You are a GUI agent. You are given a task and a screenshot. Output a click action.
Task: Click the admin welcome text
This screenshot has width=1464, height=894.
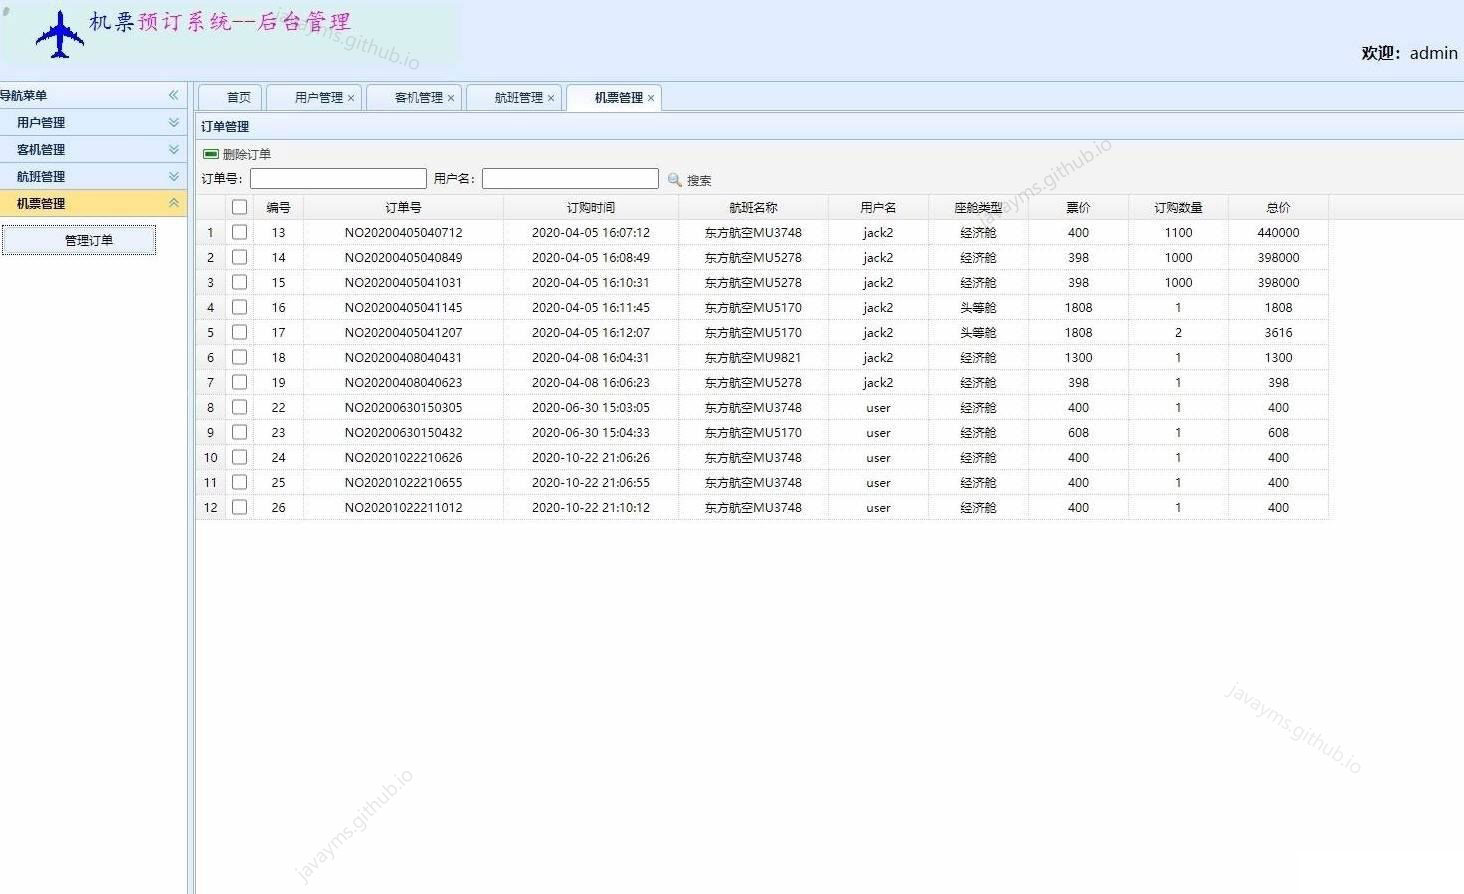pyautogui.click(x=1409, y=53)
